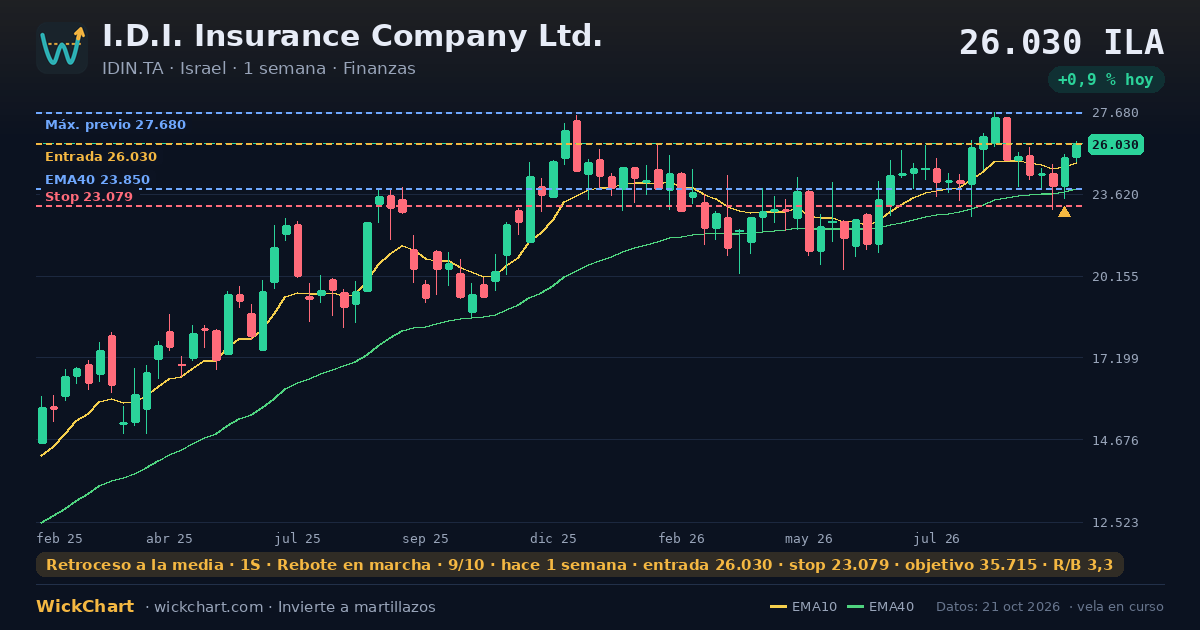This screenshot has height=630, width=1200.
Task: Click the 23.620 price axis value
Action: [1116, 194]
